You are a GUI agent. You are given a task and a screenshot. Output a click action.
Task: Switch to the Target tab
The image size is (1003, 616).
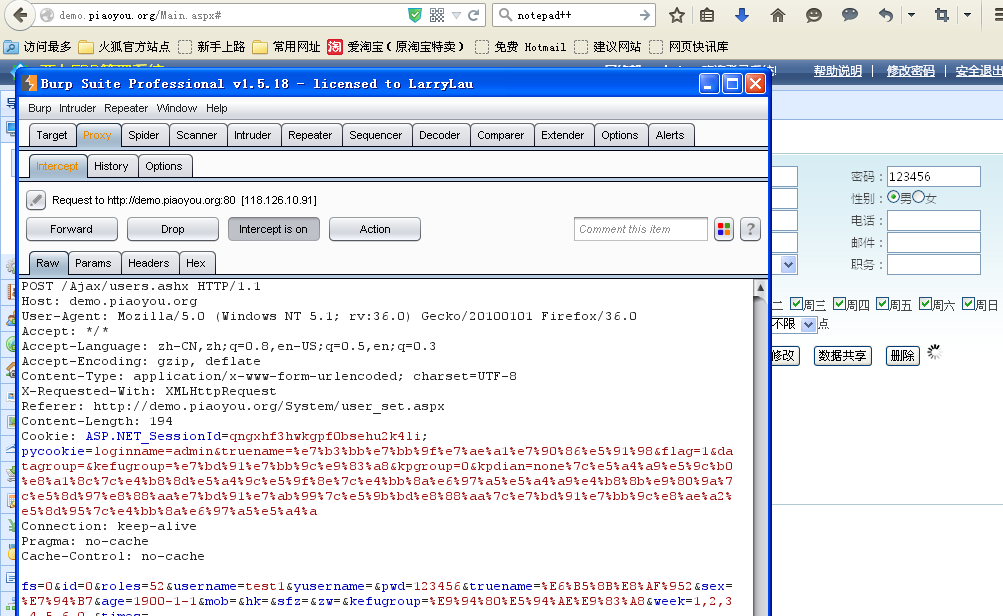click(x=52, y=135)
